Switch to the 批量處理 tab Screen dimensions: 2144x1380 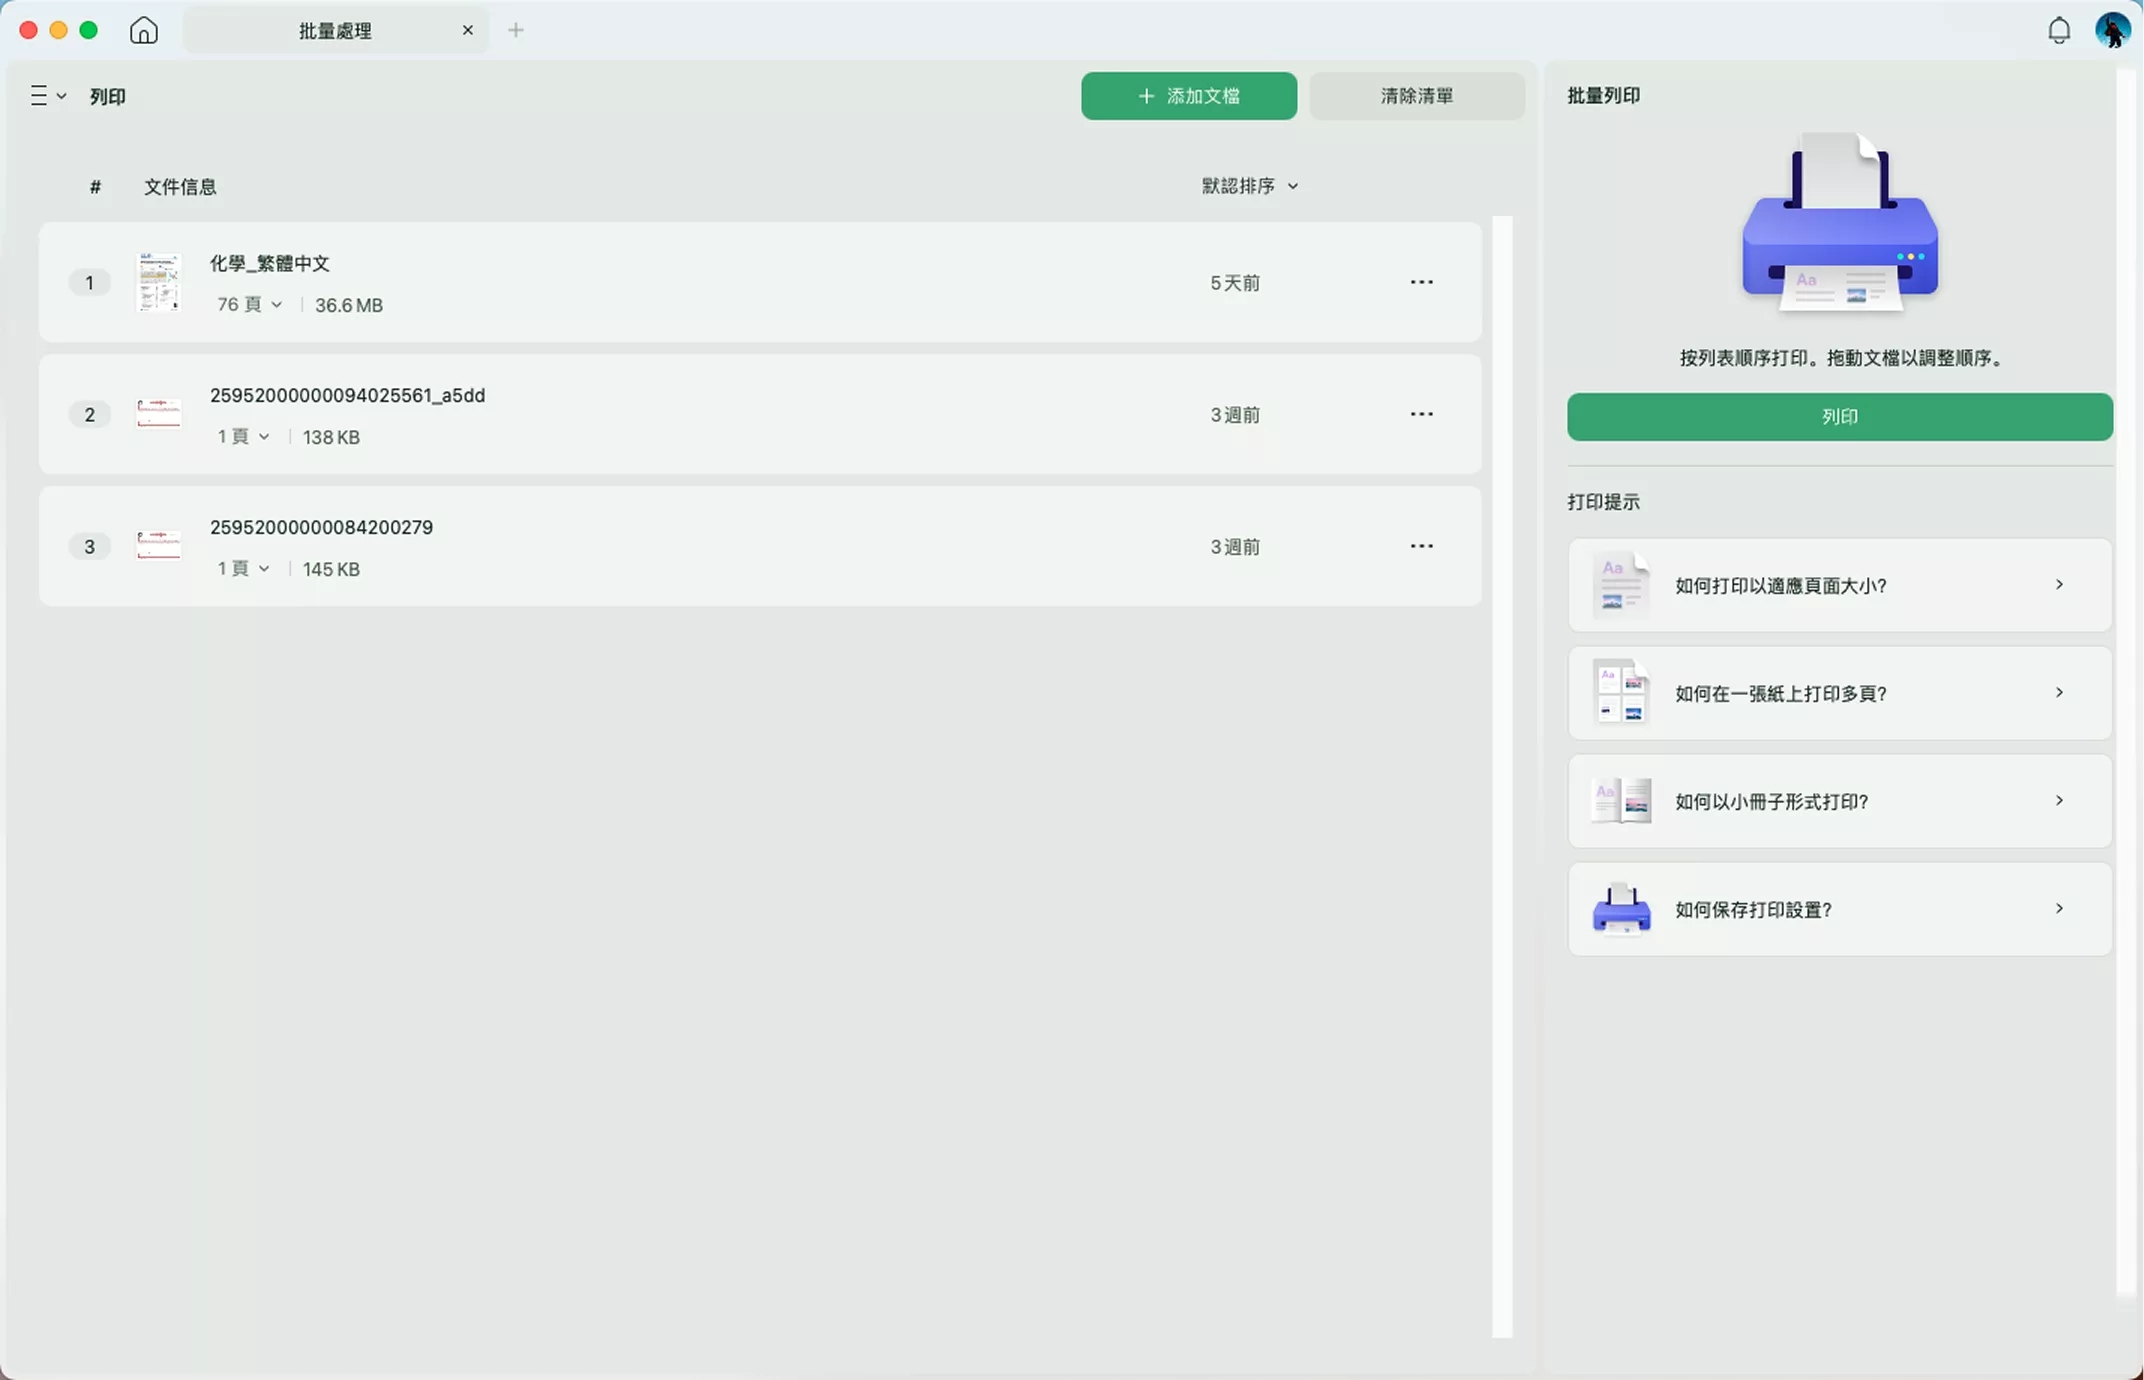pyautogui.click(x=335, y=31)
